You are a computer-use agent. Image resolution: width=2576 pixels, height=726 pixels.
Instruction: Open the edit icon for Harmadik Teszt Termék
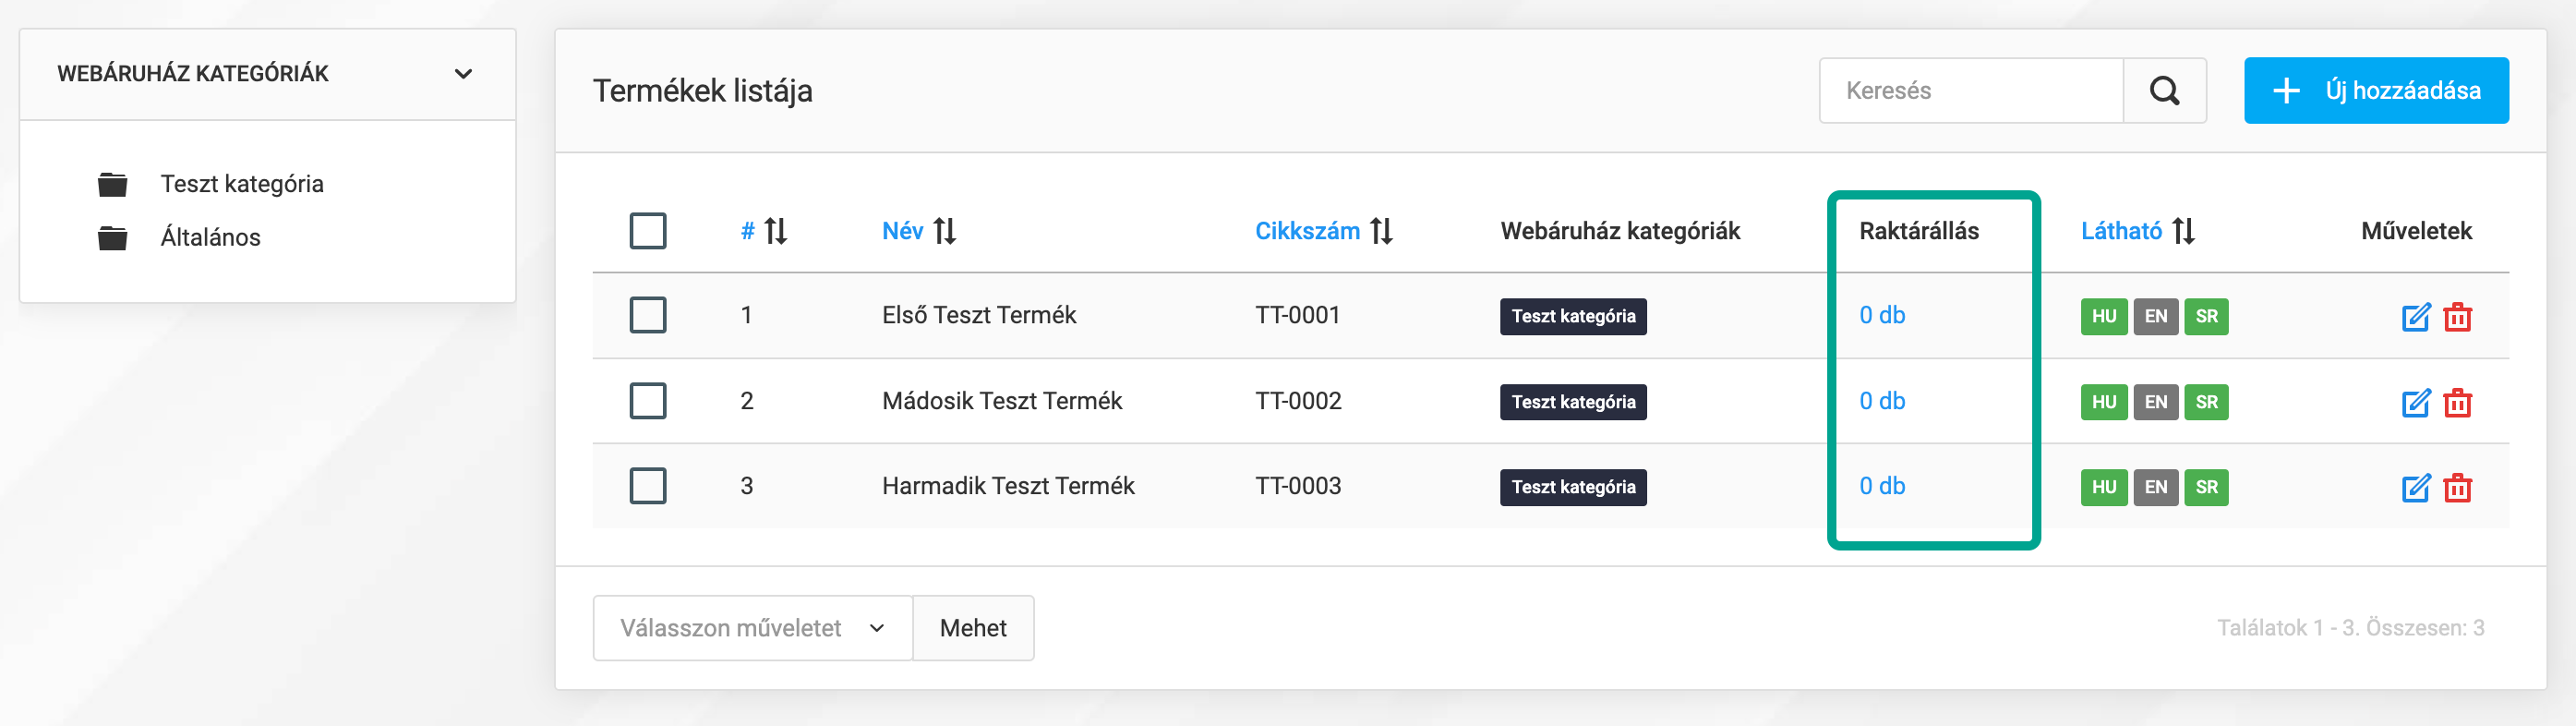[2416, 488]
